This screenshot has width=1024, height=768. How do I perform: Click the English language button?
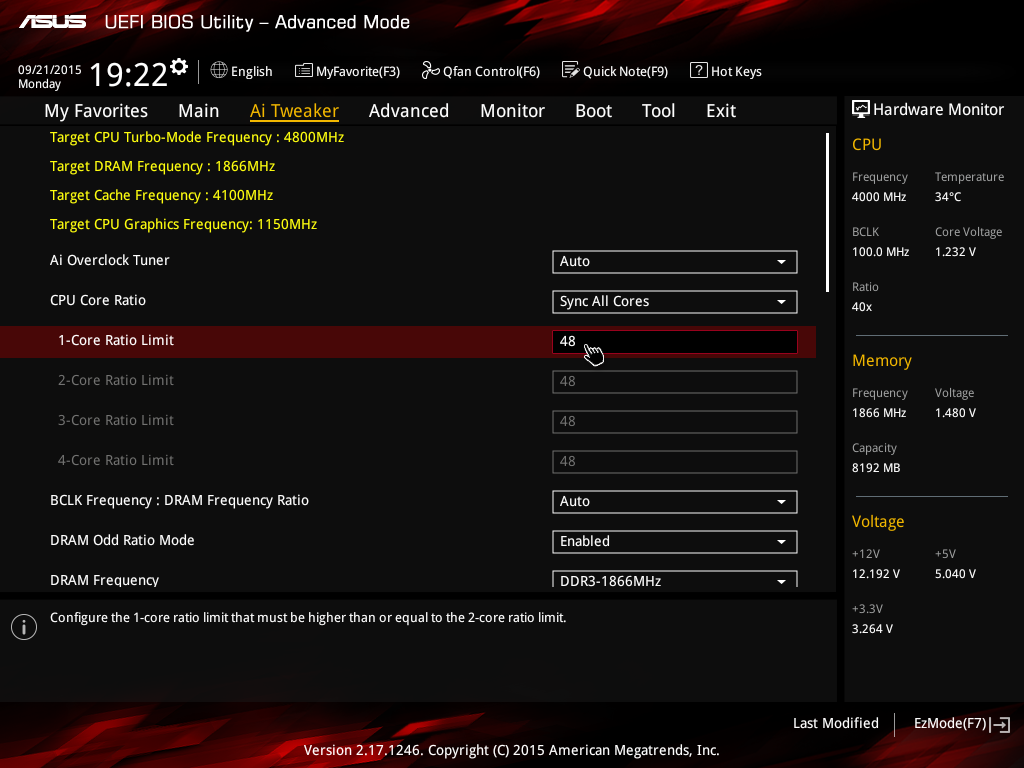tap(242, 71)
